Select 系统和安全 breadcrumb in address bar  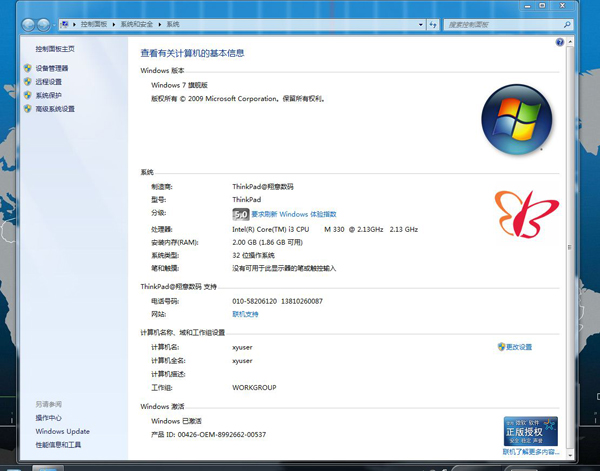tap(137, 24)
